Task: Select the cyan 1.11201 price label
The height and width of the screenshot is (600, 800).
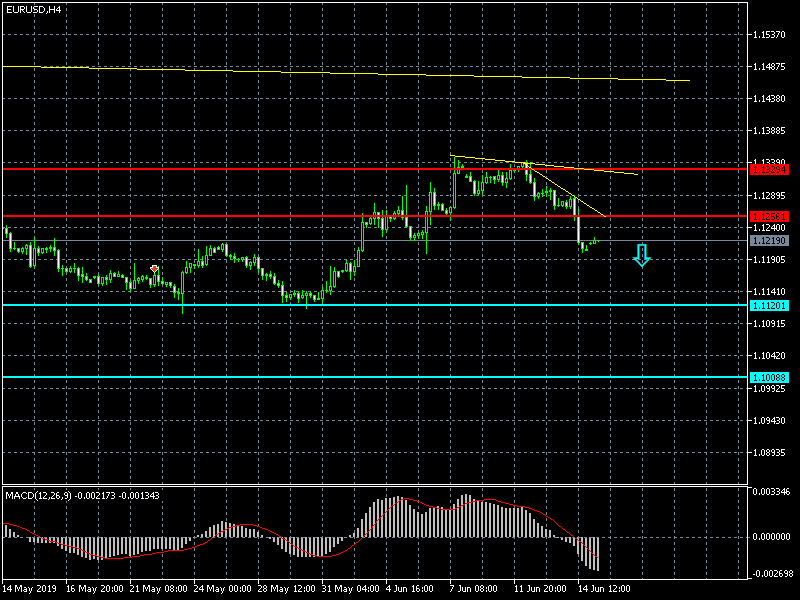Action: click(769, 306)
